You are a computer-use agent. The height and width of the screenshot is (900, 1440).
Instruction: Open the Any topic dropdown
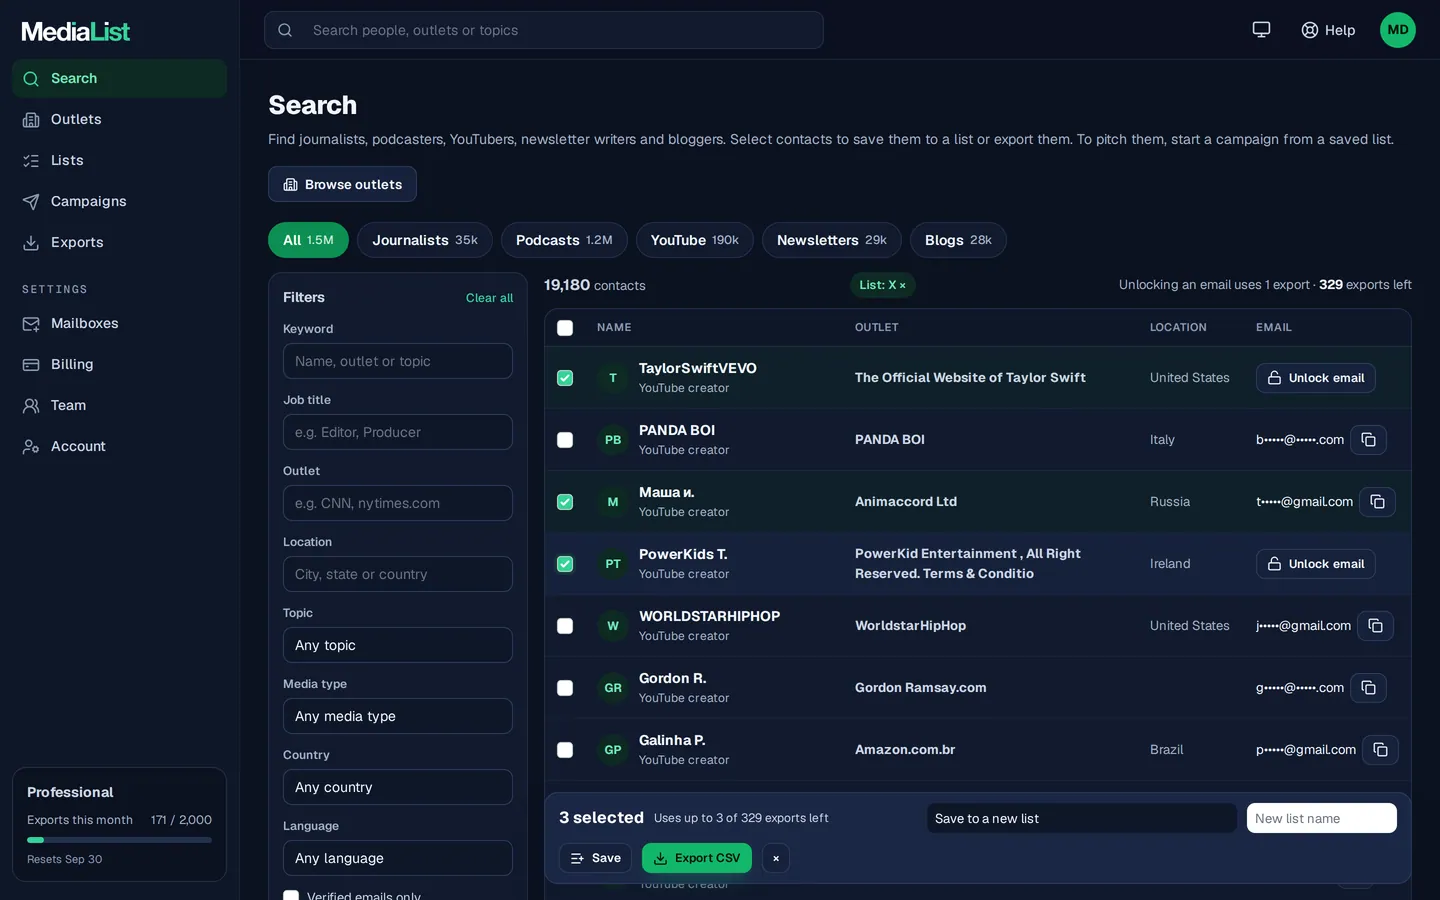pos(398,645)
